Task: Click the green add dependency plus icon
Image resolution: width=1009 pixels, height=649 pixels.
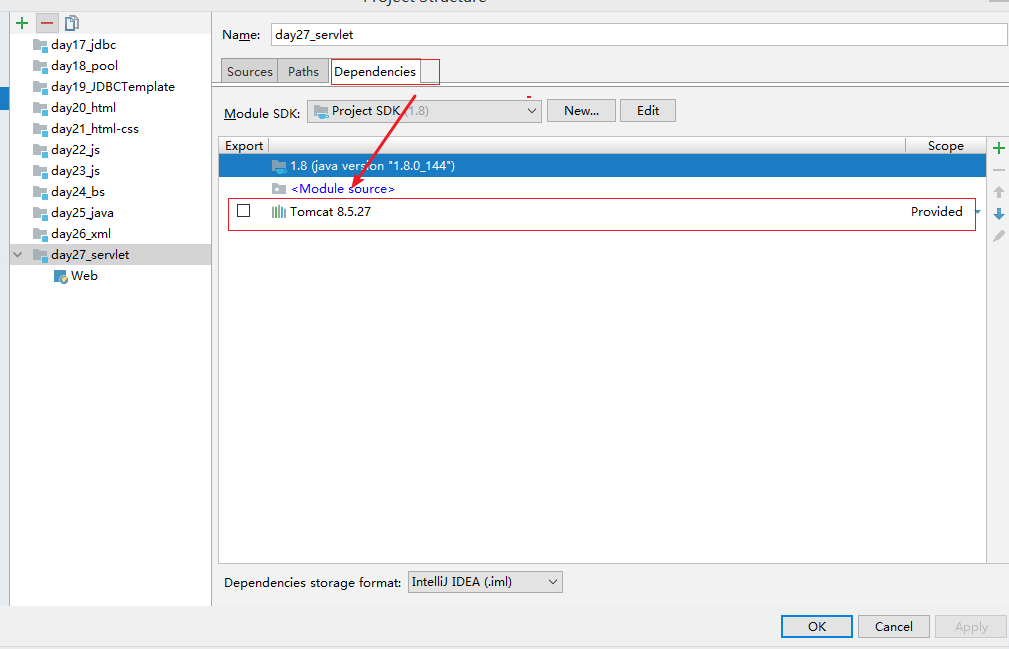Action: tap(998, 148)
